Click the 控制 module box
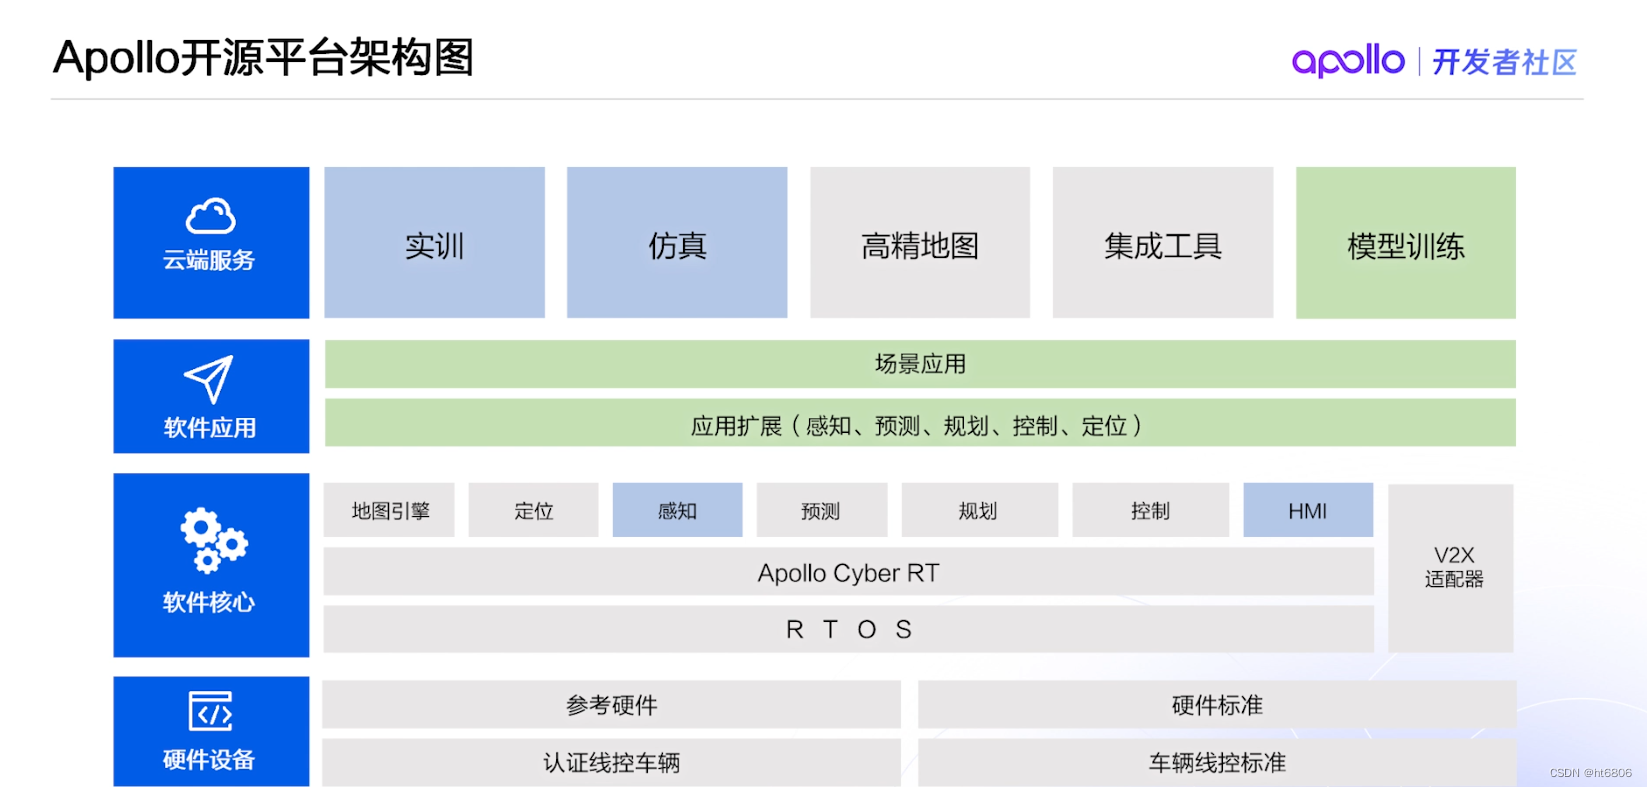The height and width of the screenshot is (787, 1647). (x=1150, y=511)
